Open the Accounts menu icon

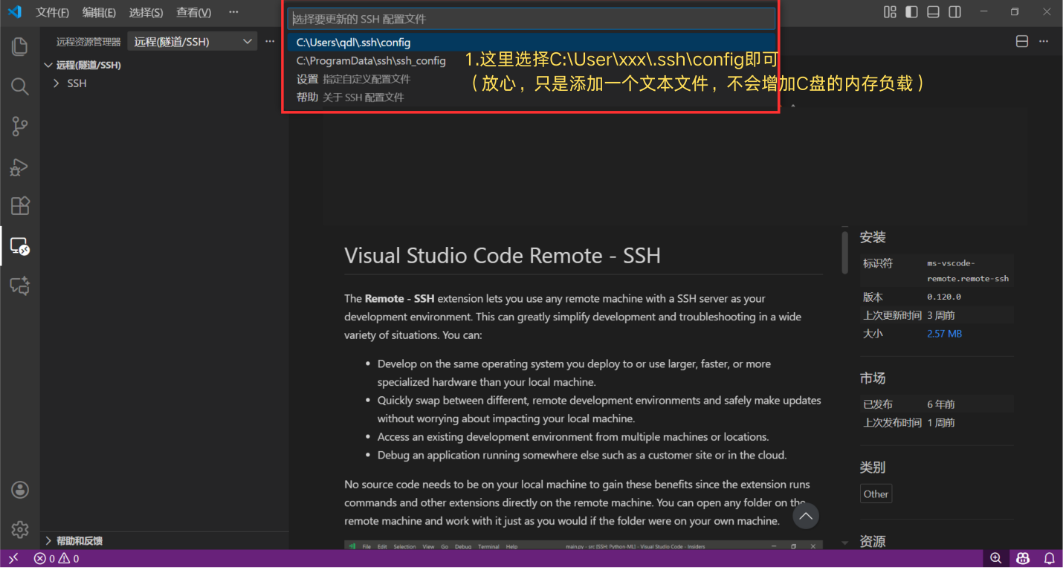point(20,489)
